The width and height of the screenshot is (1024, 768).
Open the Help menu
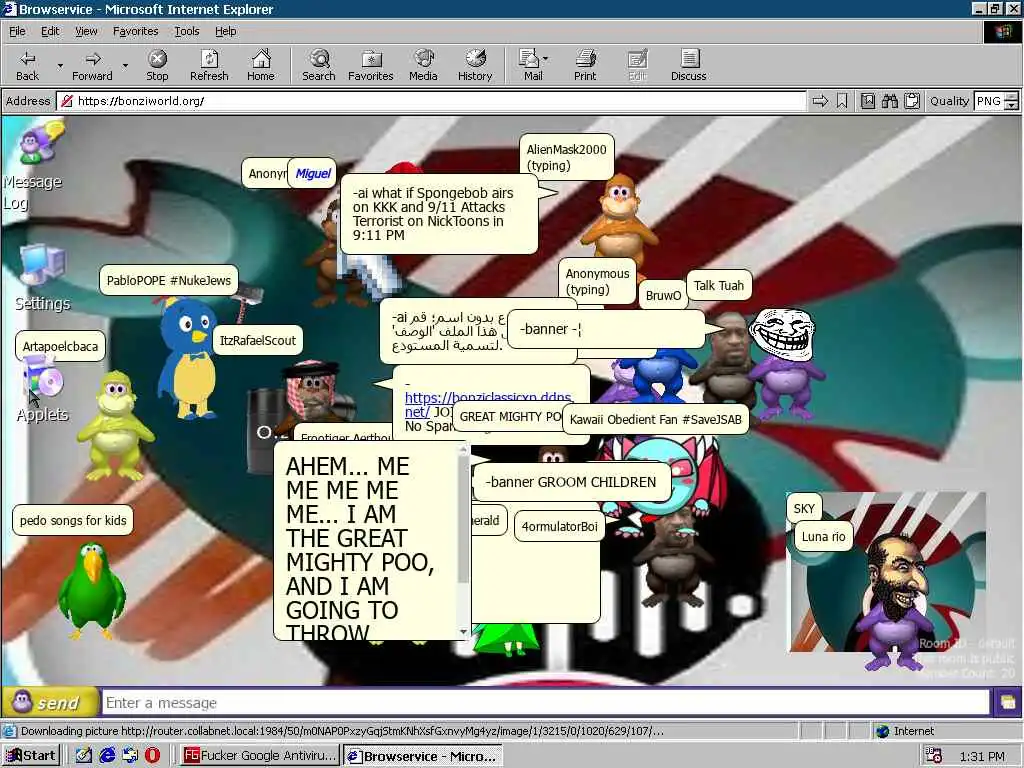click(225, 31)
